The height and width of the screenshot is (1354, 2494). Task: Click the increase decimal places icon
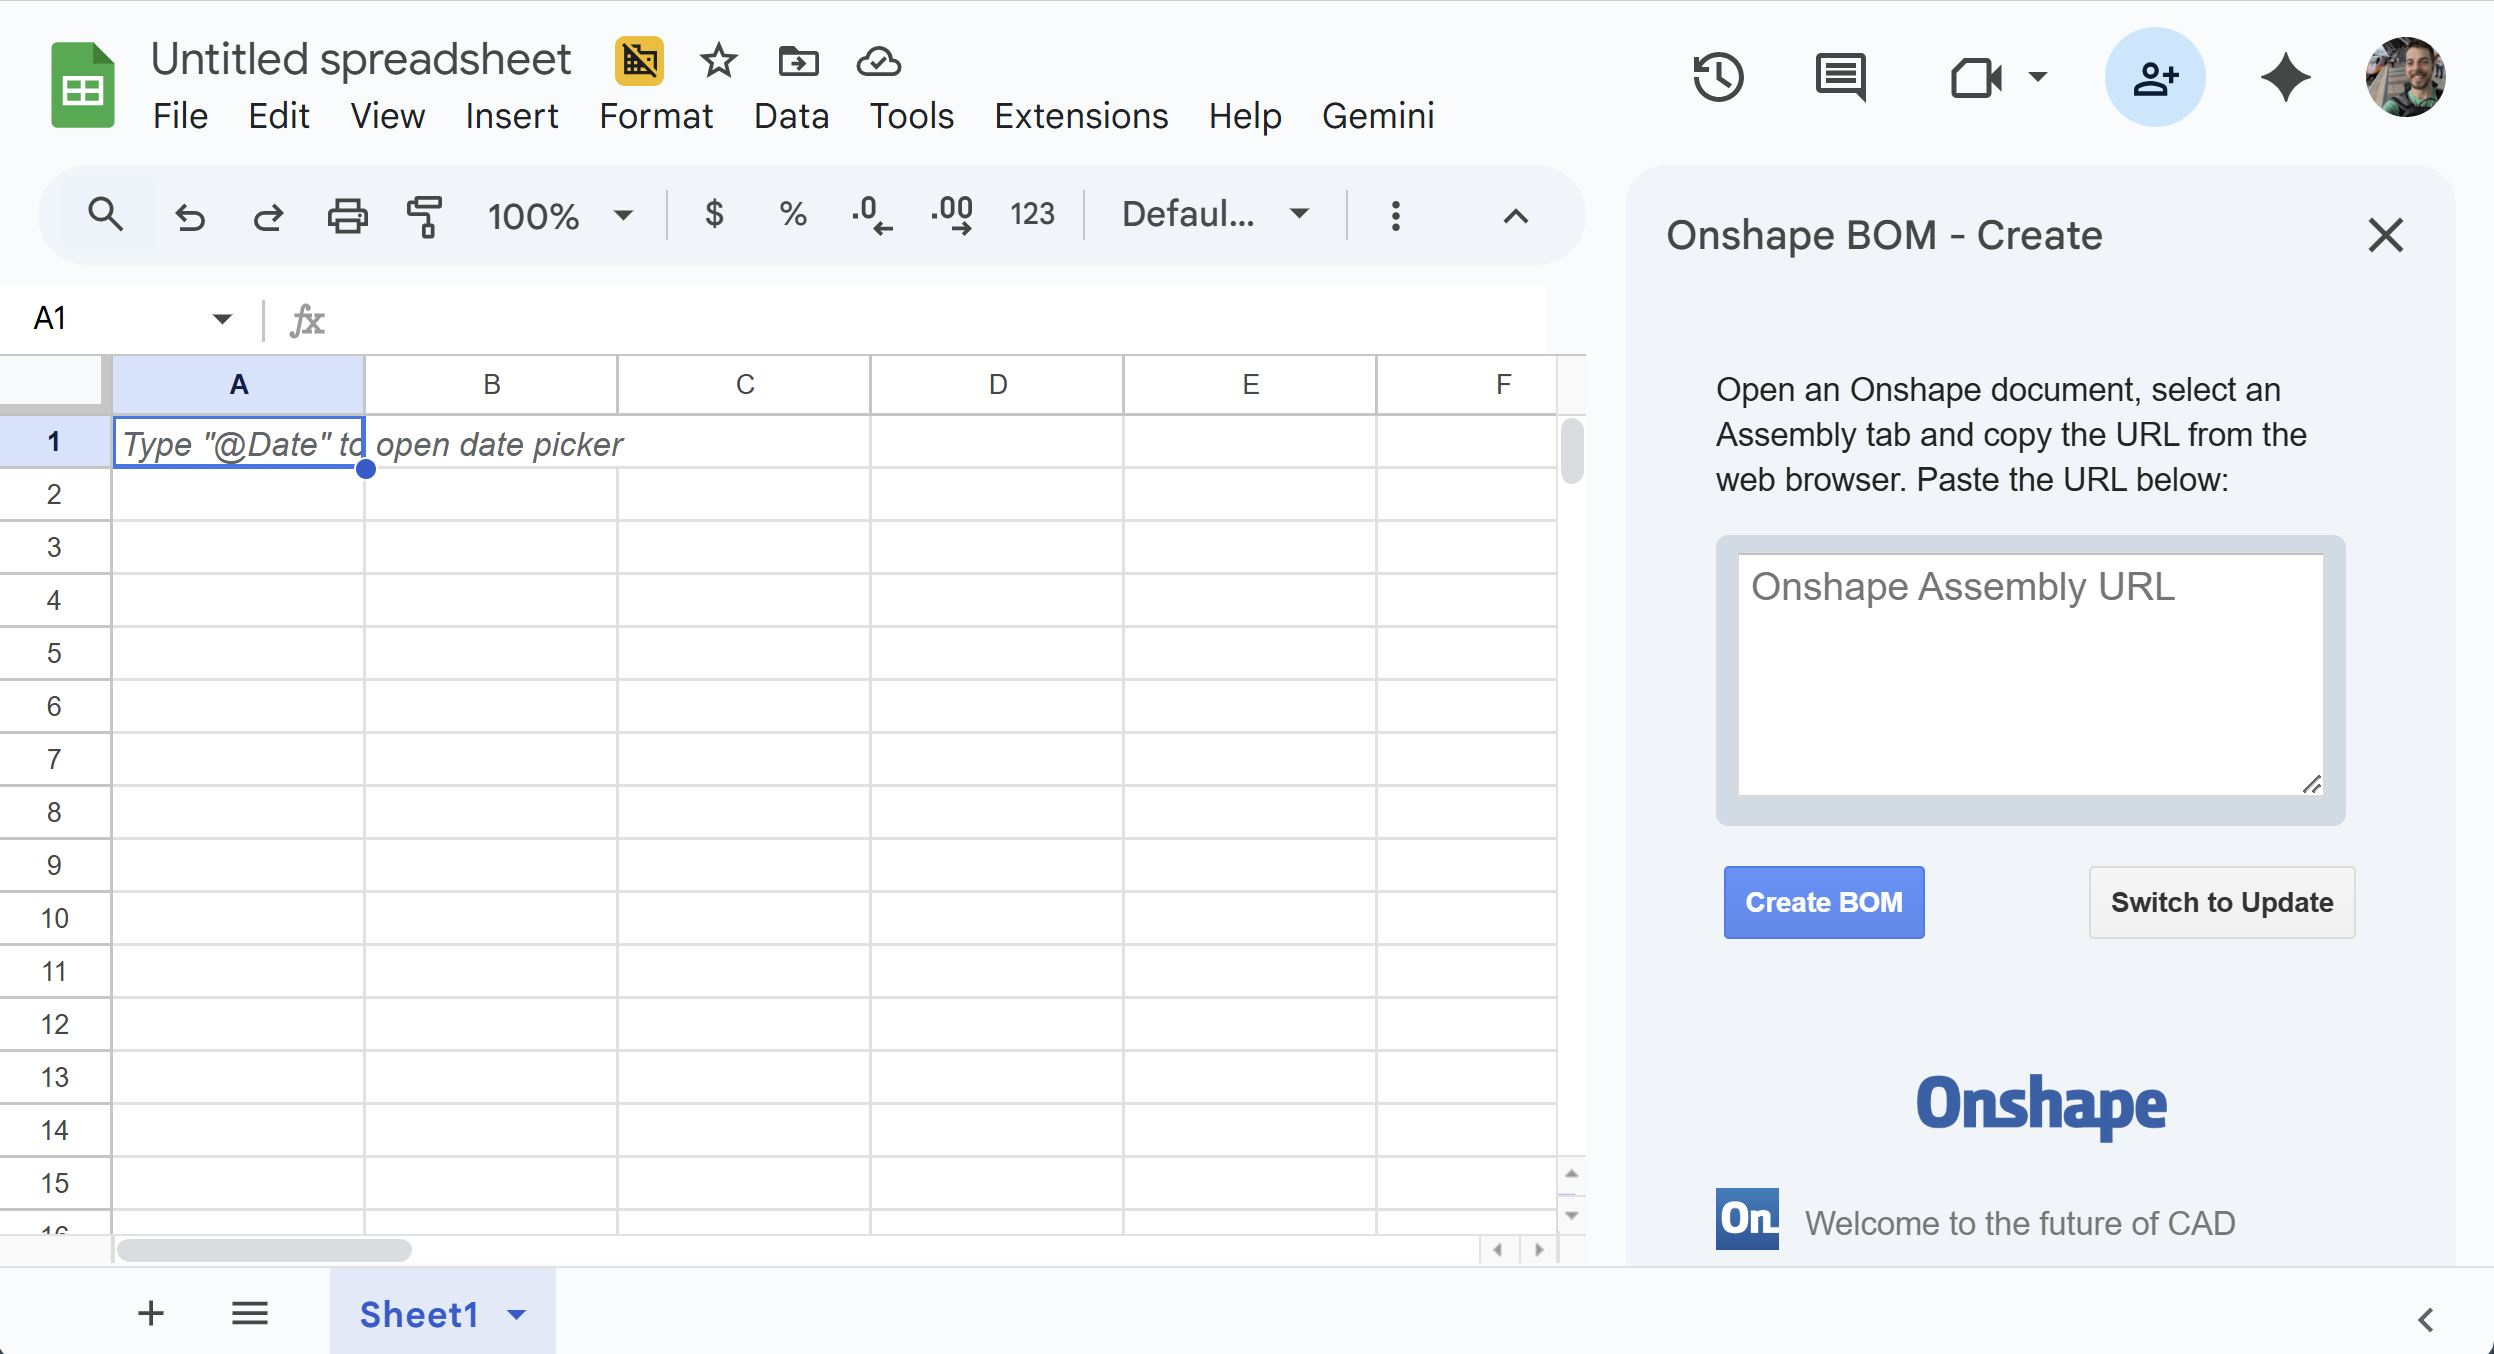[951, 216]
